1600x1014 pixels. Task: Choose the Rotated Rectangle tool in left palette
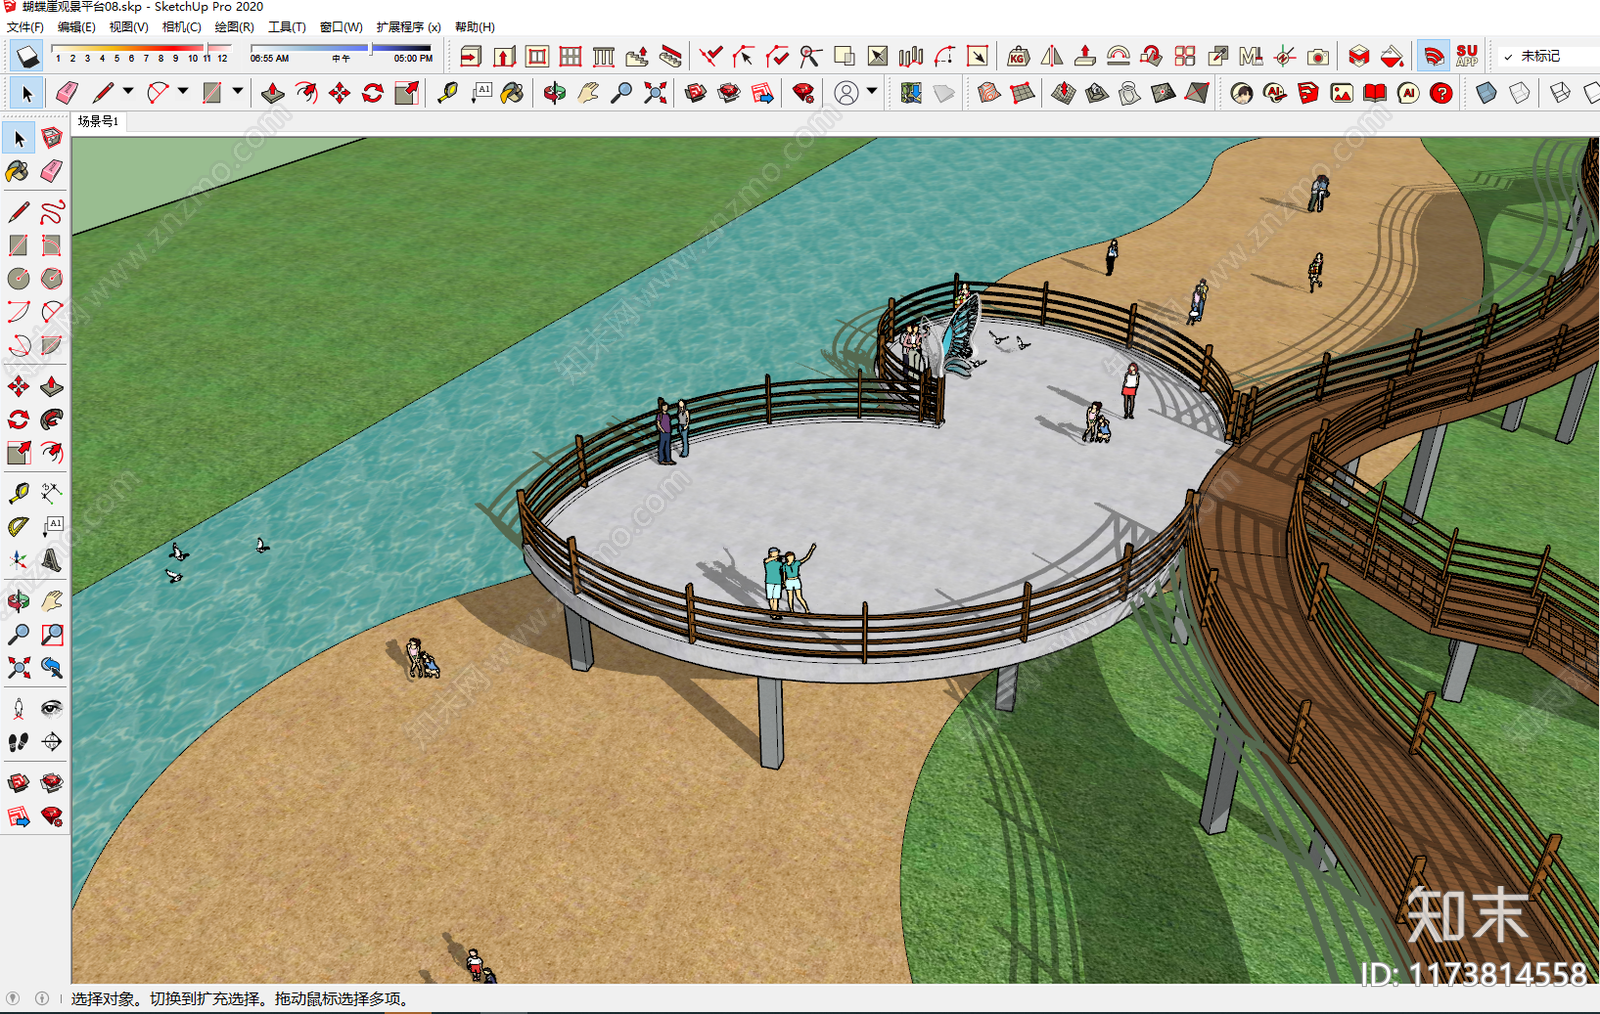52,245
